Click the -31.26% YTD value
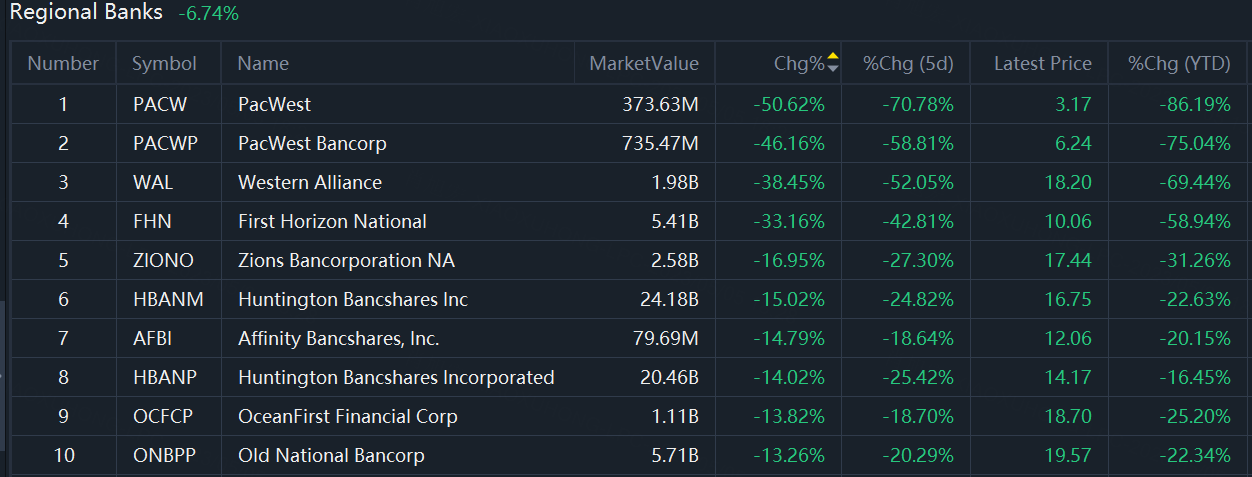The image size is (1252, 477). tap(1194, 260)
